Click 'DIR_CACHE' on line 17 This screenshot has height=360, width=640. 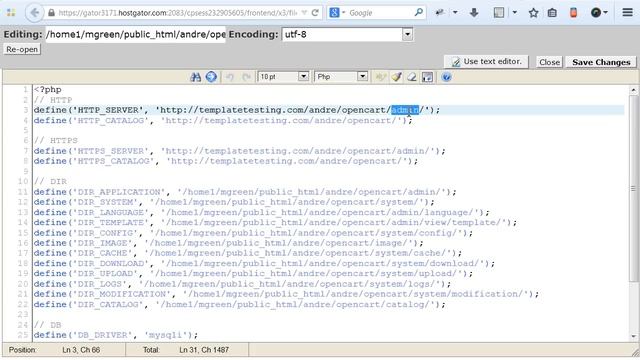coord(102,253)
